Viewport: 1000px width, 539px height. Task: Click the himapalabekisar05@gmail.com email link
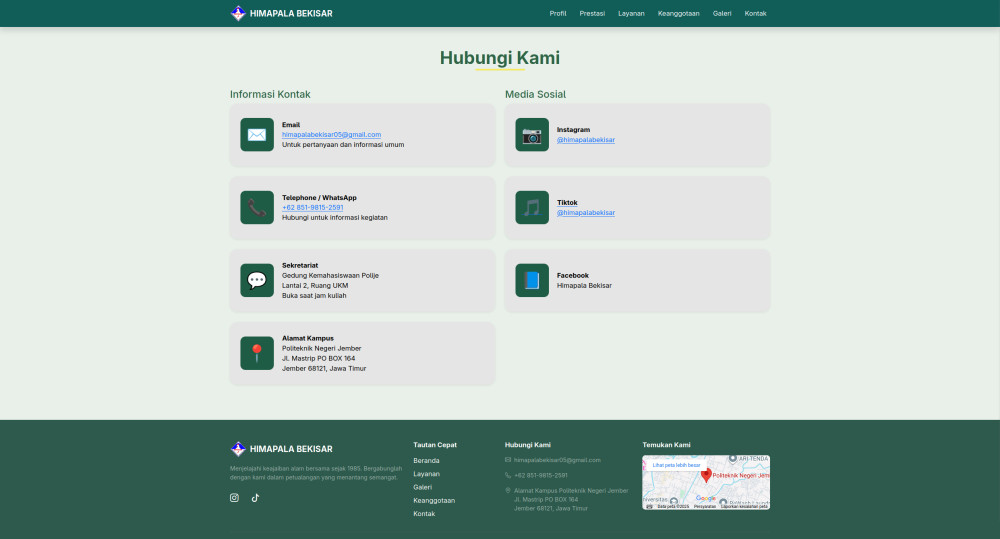[331, 134]
